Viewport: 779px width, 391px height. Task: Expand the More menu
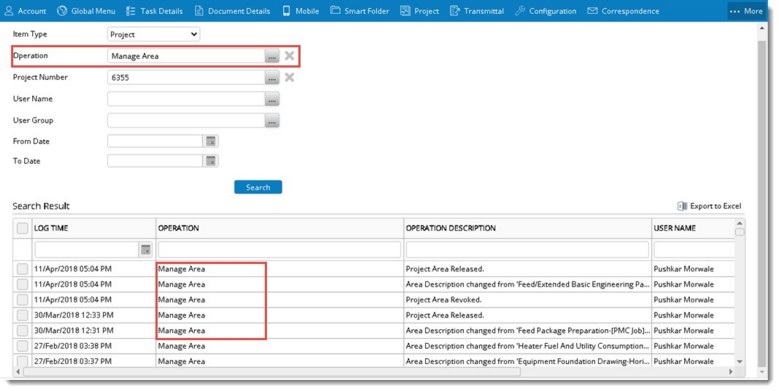pos(746,11)
